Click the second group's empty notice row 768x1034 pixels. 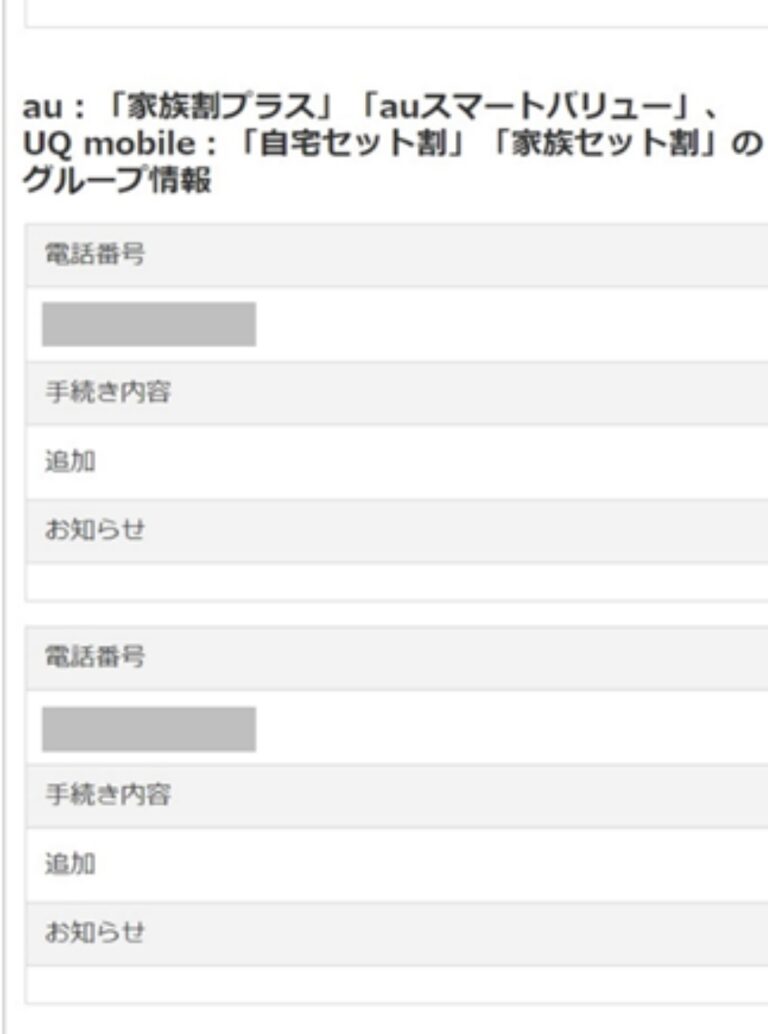point(396,983)
